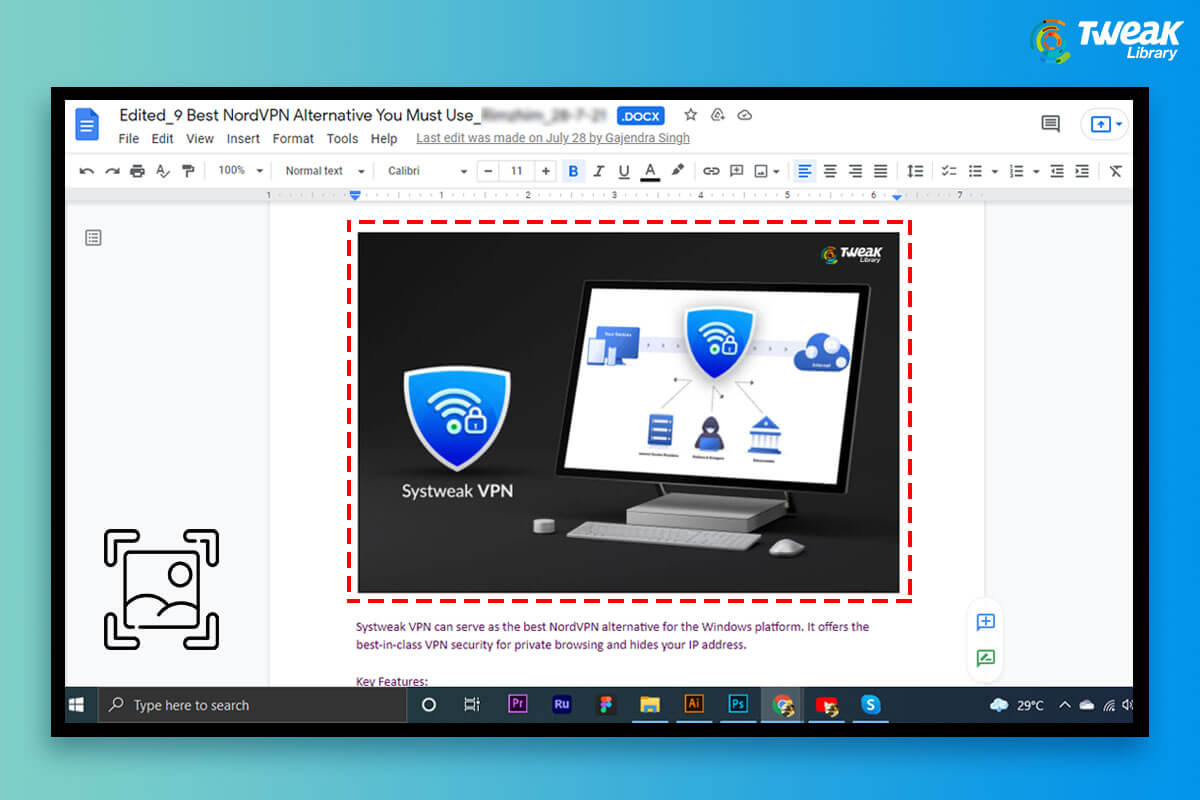This screenshot has width=1200, height=800.
Task: Toggle Bold formatting
Action: 573,171
